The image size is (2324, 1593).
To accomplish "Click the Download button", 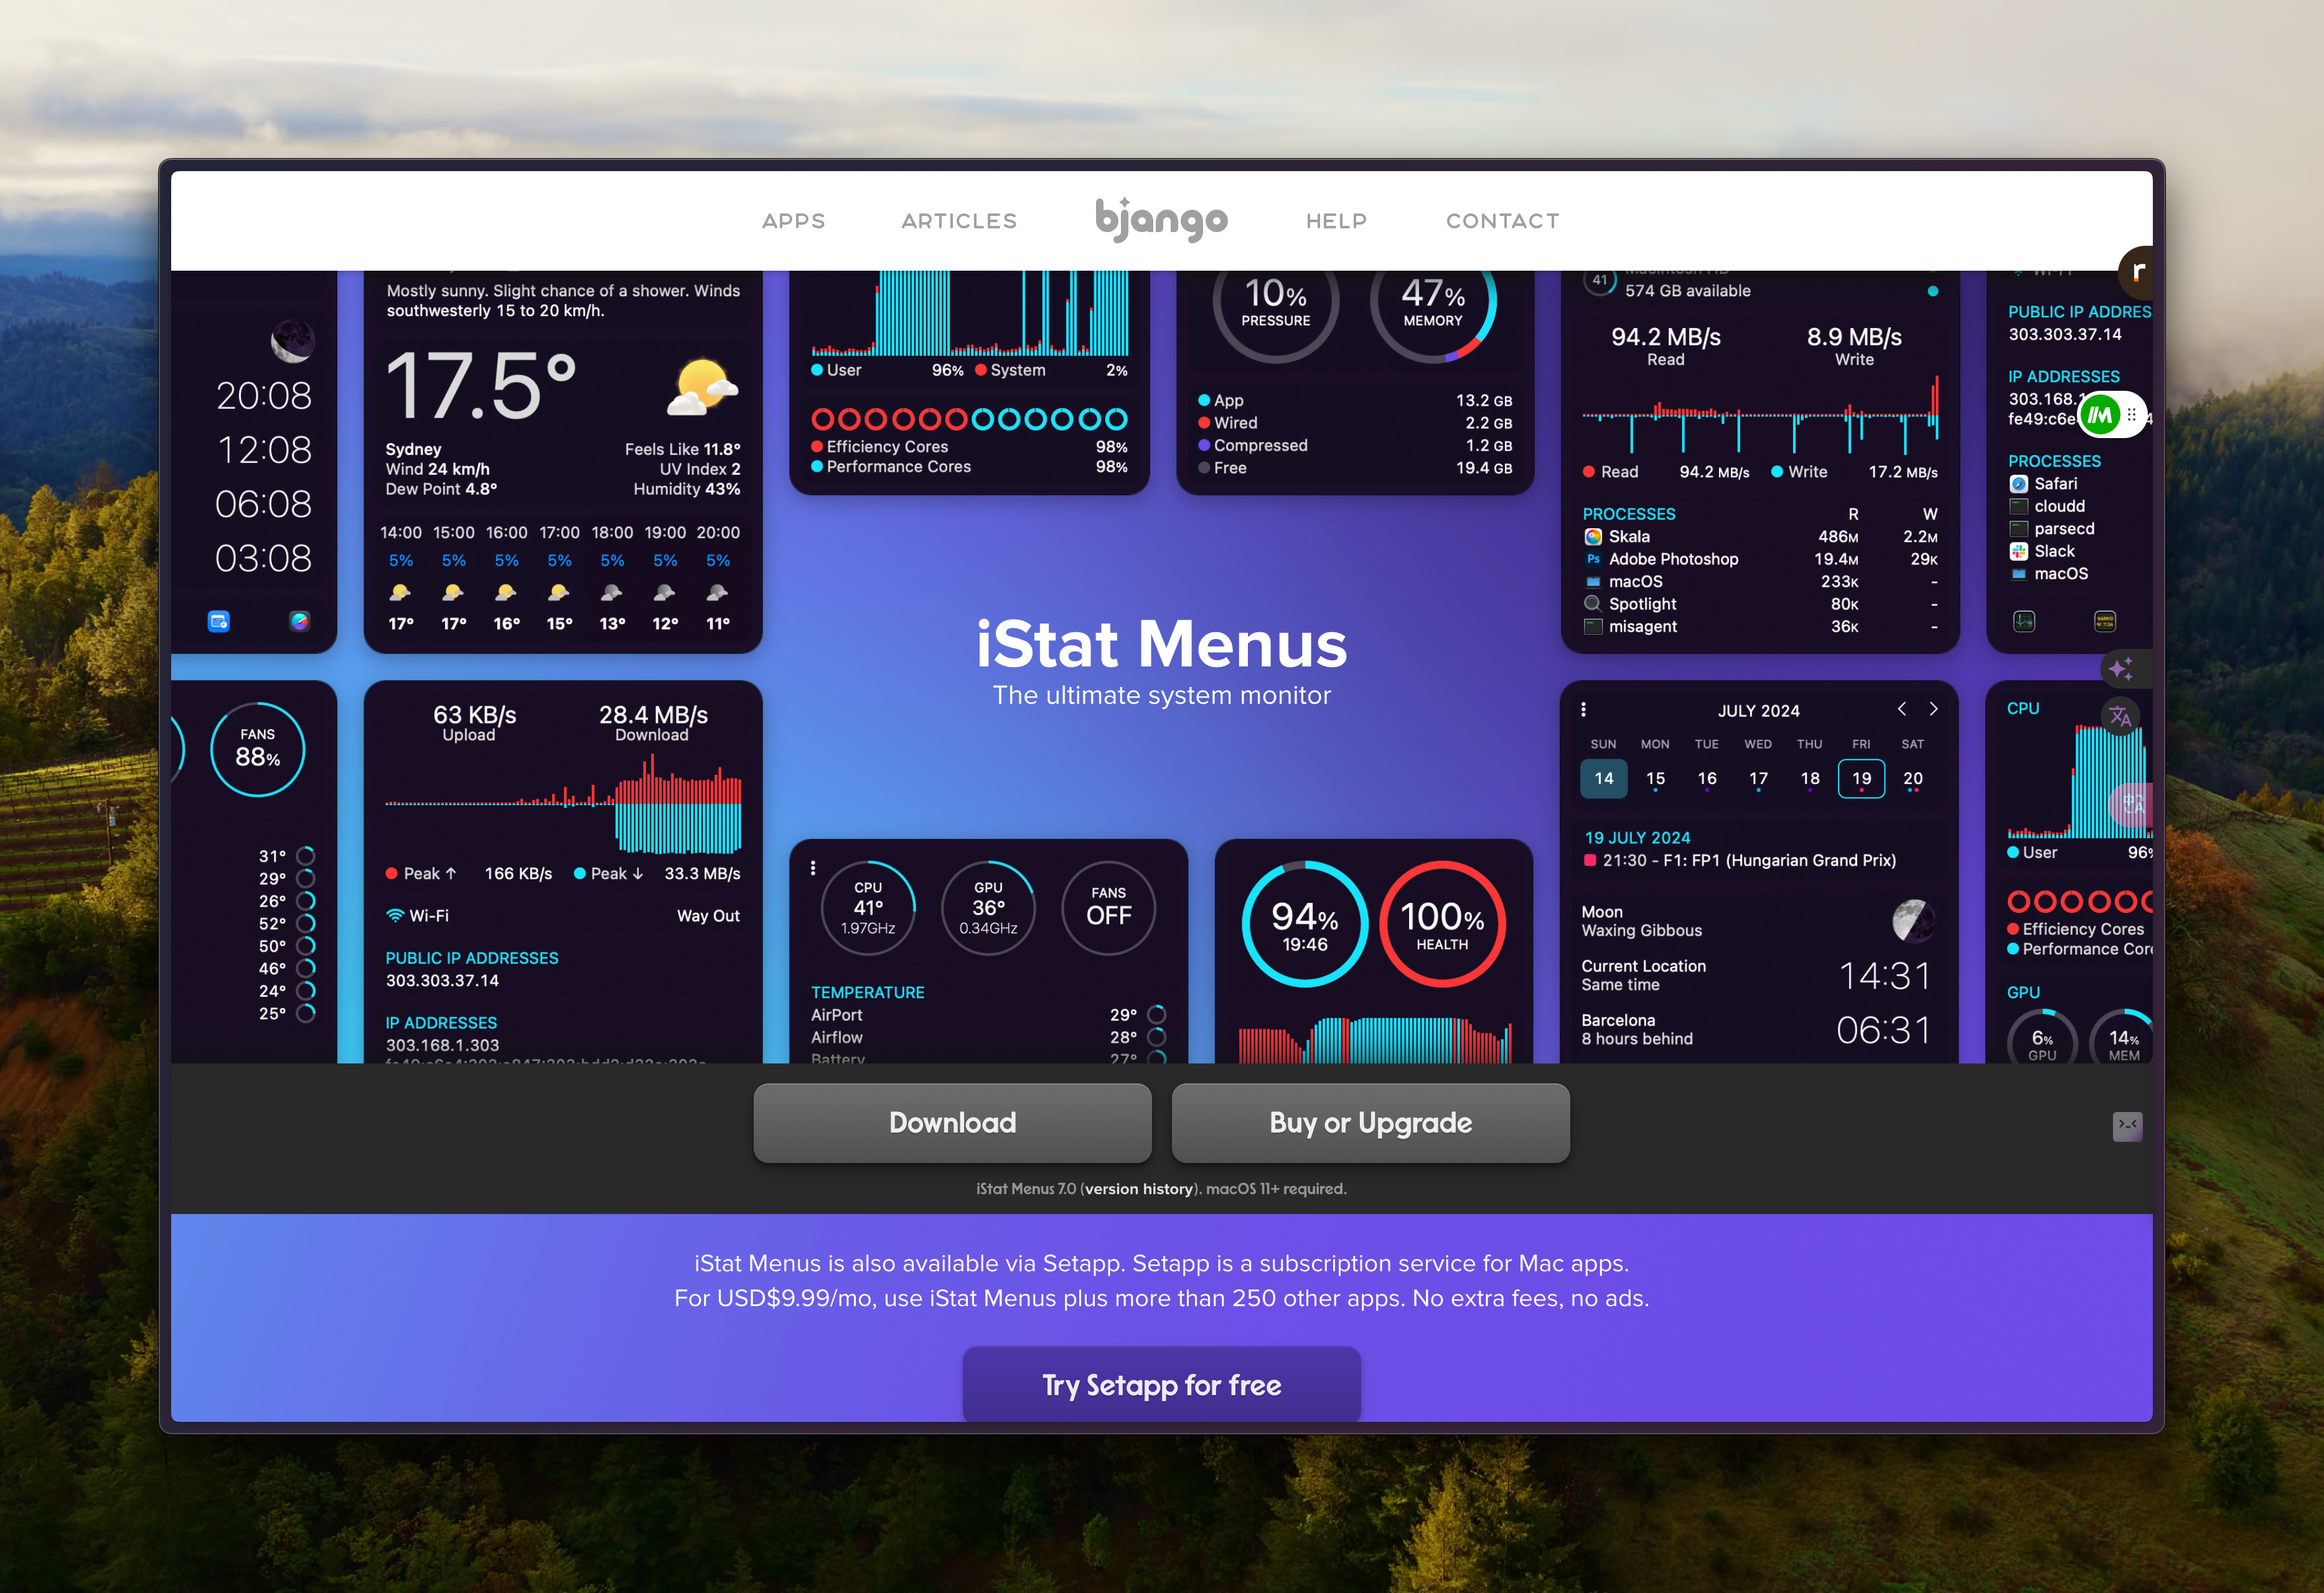I will 952,1122.
